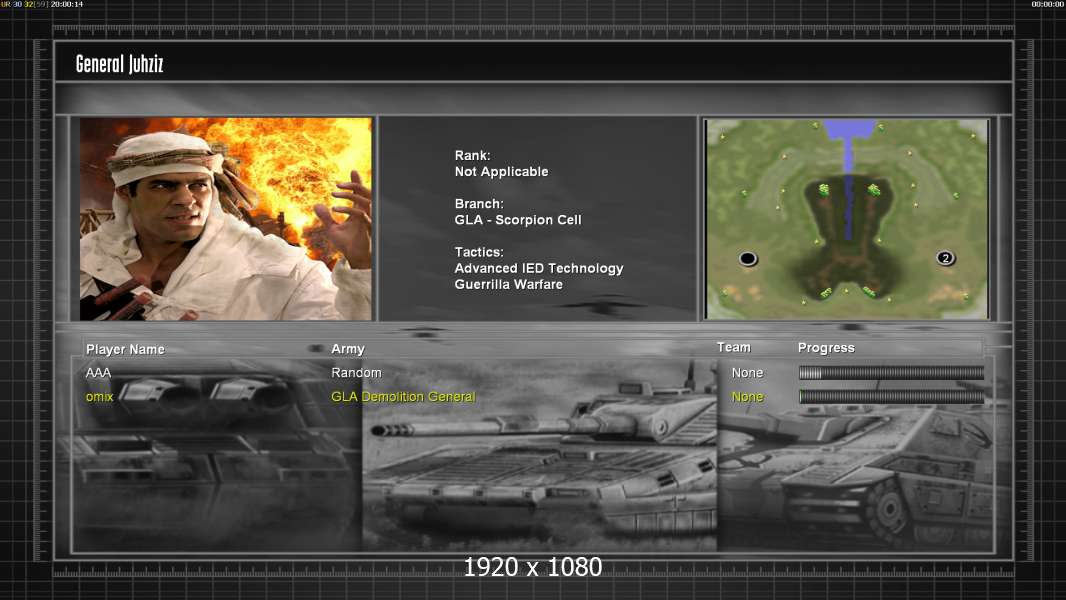Click the Team 'None' value for AAA

[747, 373]
